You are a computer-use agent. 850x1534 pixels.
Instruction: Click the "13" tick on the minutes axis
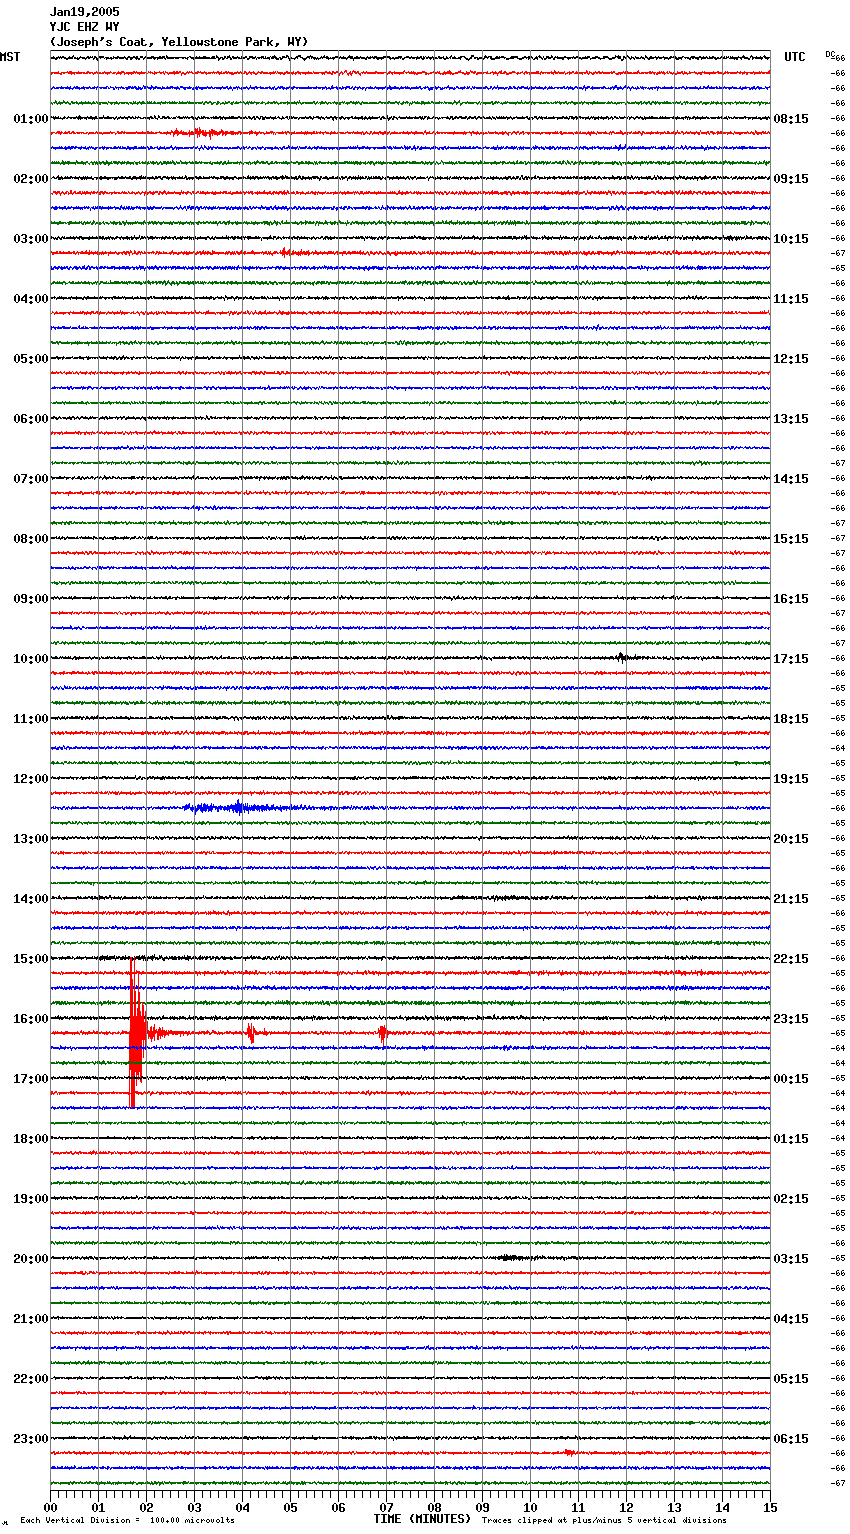(674, 1507)
